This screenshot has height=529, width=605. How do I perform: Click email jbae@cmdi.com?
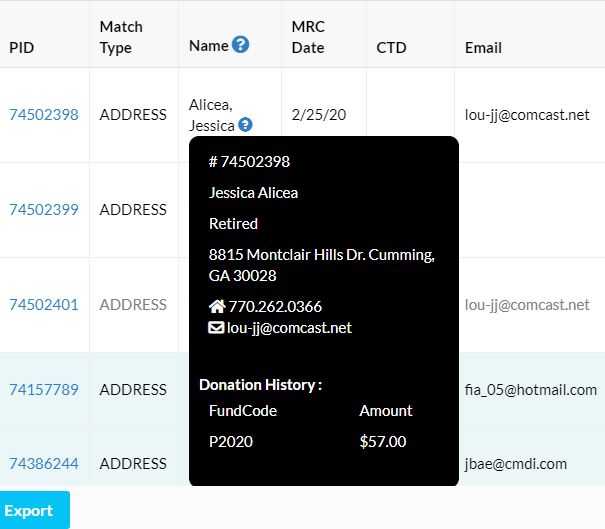516,464
